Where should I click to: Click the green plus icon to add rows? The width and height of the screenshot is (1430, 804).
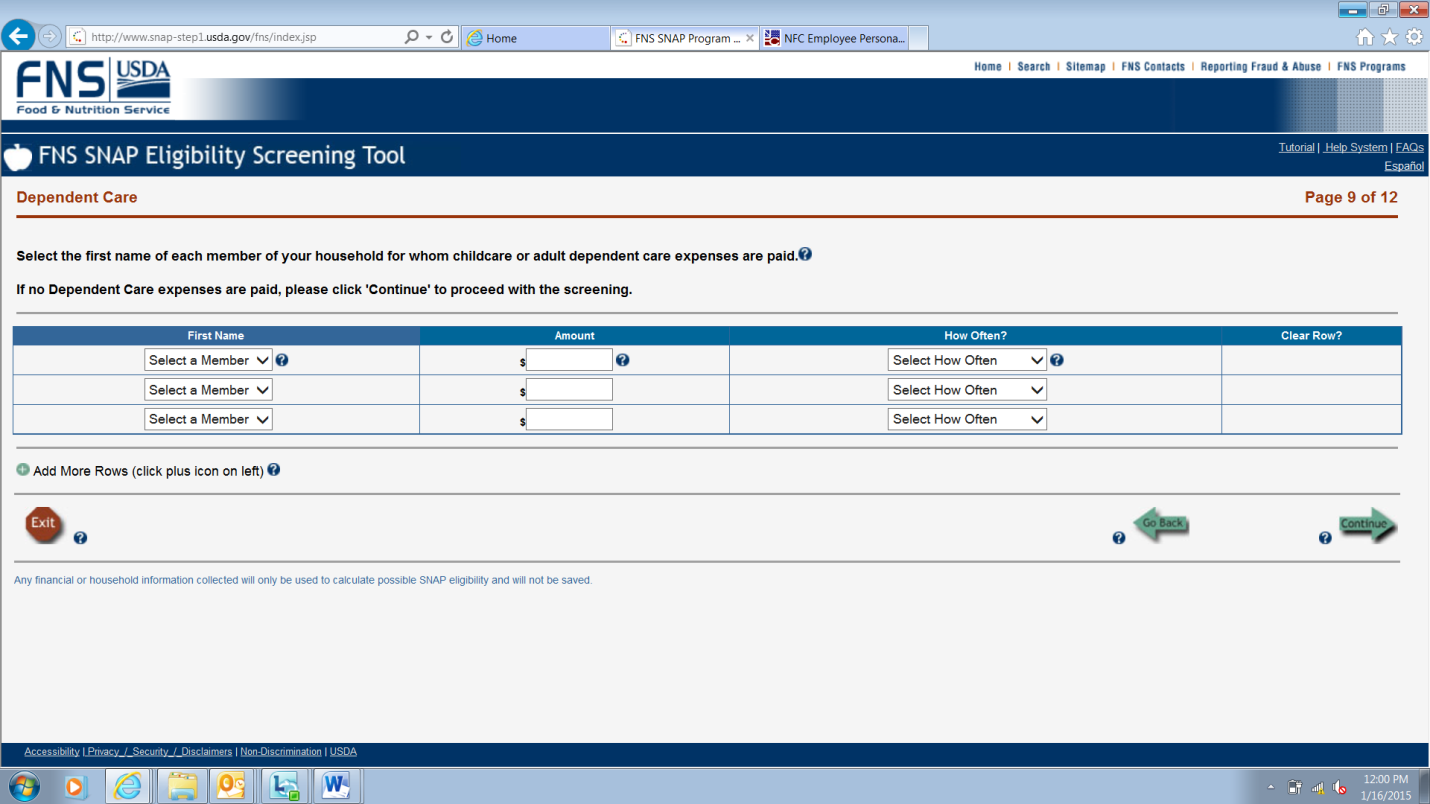(x=23, y=470)
